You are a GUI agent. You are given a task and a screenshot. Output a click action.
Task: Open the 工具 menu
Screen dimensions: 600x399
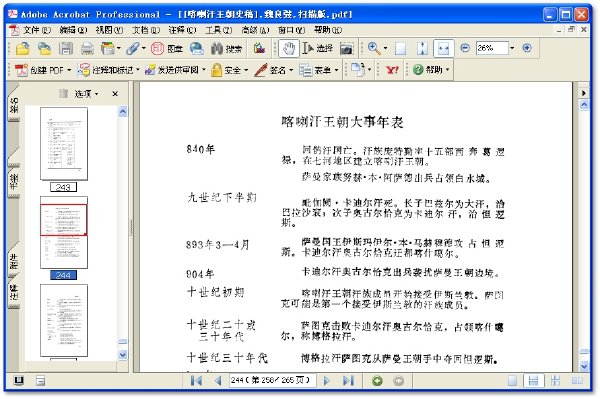pos(218,30)
